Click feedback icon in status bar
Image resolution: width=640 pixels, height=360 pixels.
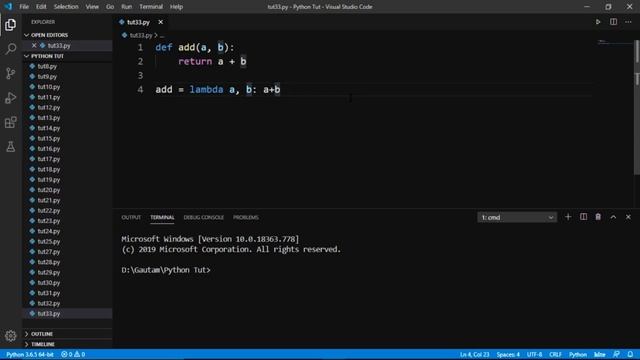616,354
